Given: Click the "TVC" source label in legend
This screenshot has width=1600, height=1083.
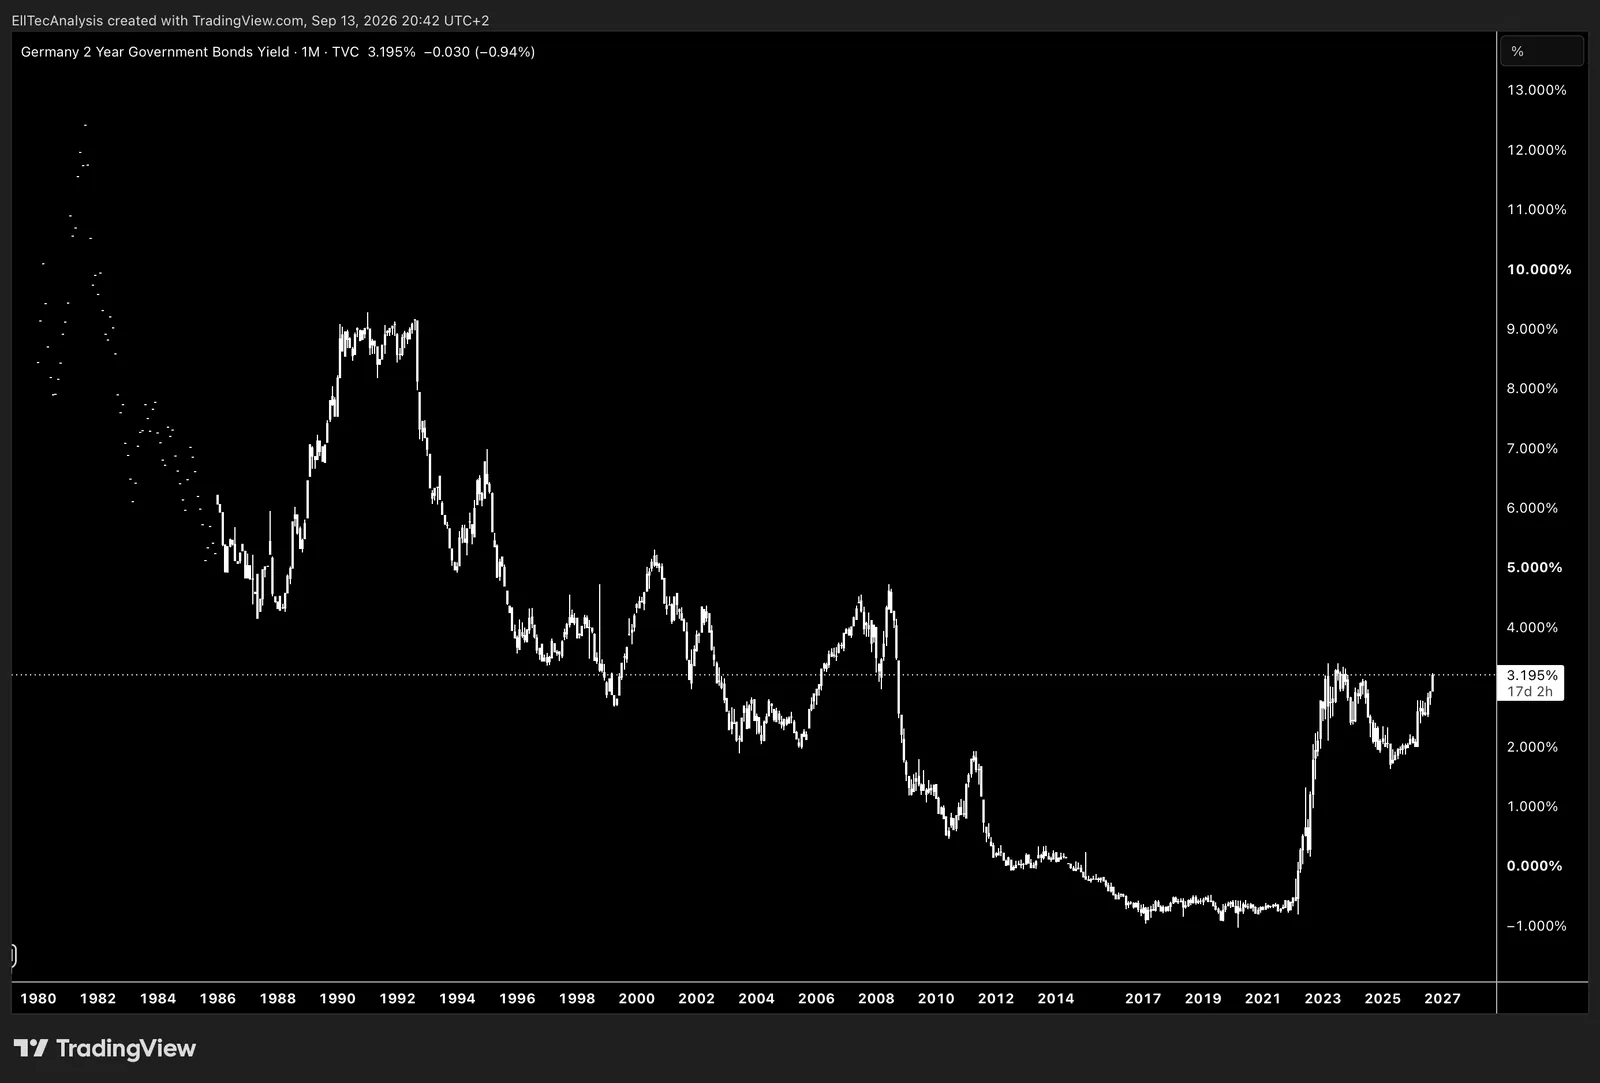Looking at the screenshot, I should (346, 52).
